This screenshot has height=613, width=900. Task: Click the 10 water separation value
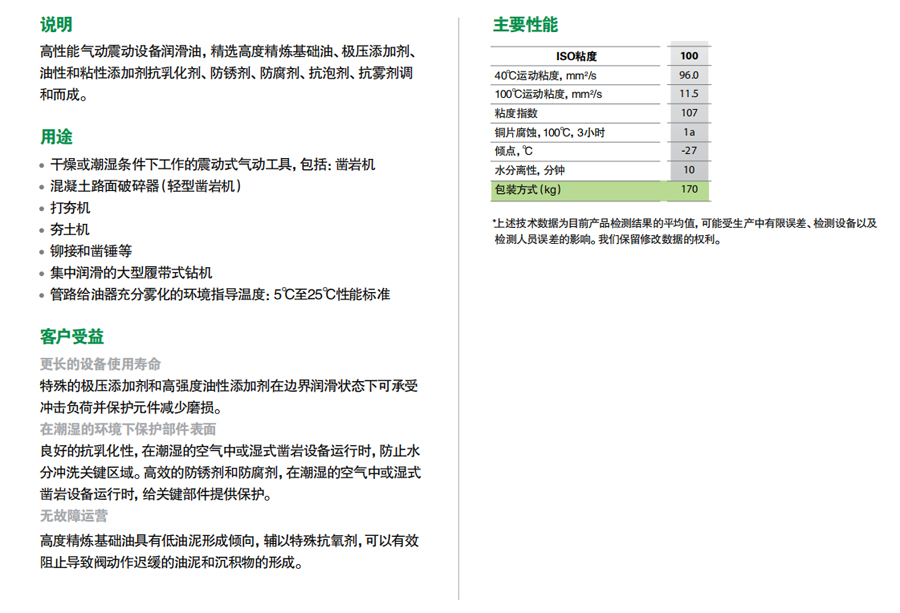689,170
